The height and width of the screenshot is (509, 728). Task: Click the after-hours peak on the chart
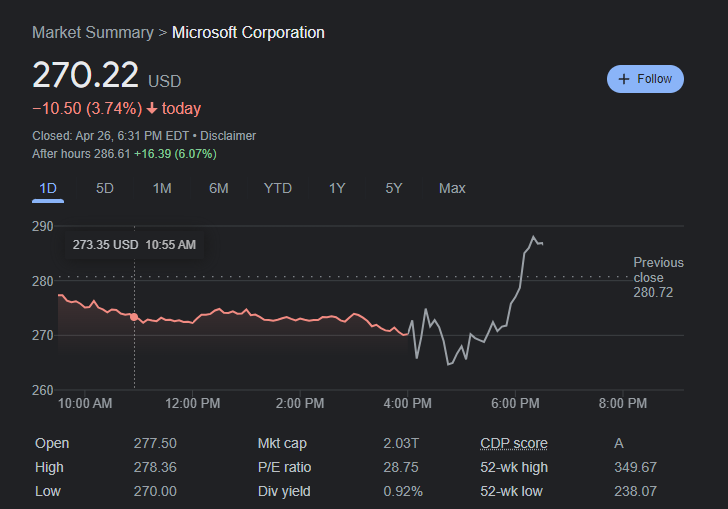(x=533, y=238)
